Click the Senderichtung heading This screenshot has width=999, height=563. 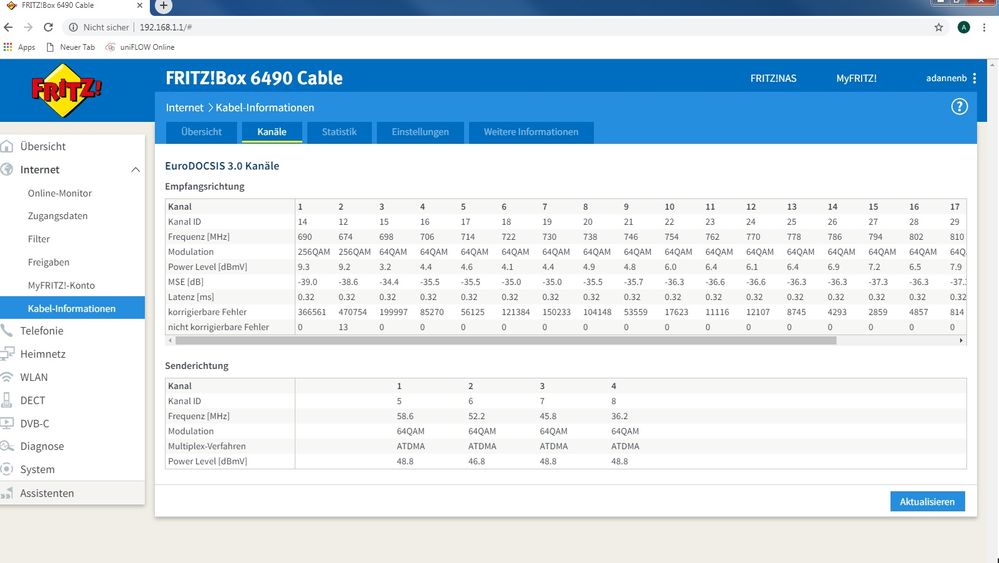click(196, 366)
